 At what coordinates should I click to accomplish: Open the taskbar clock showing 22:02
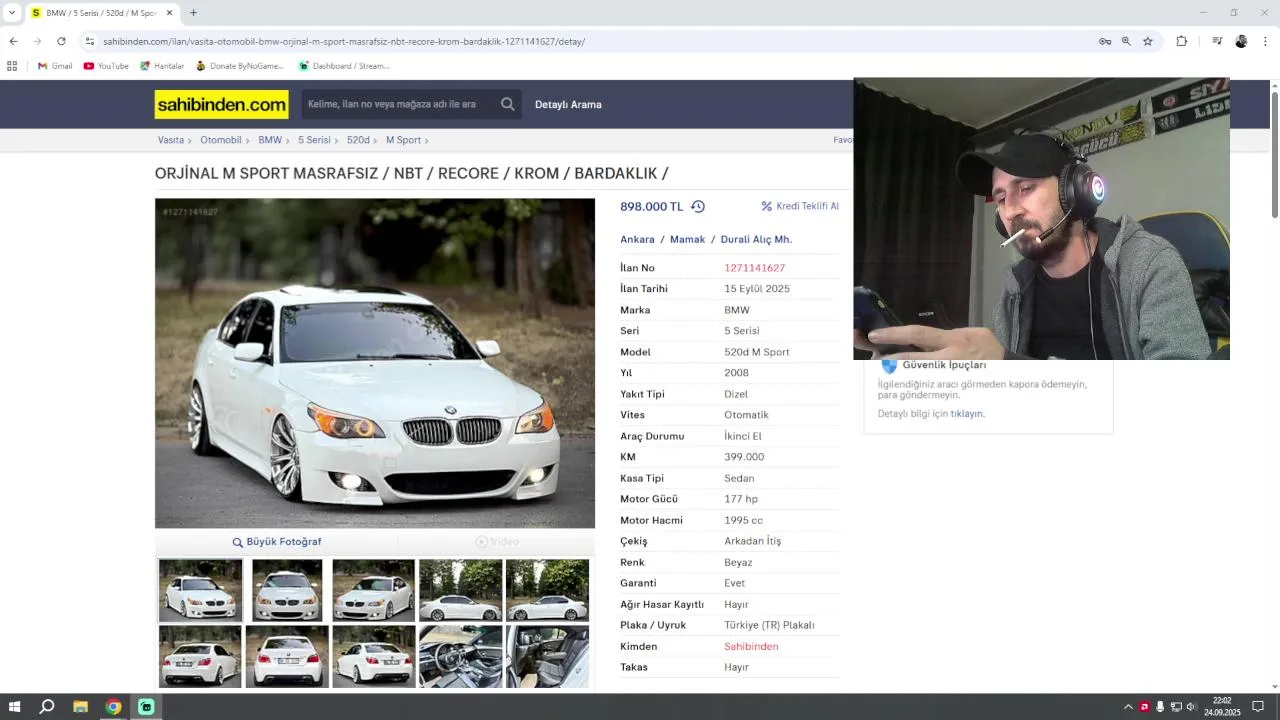point(1222,707)
